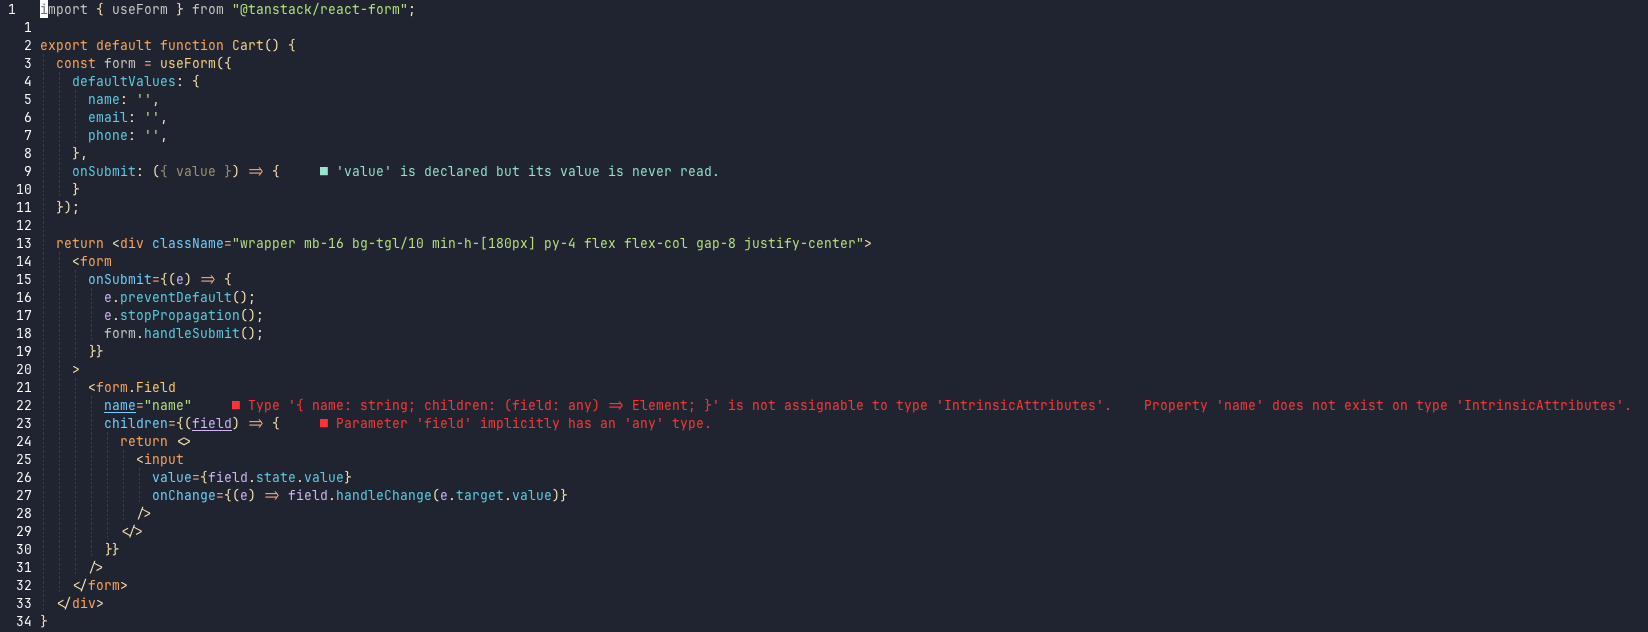
Task: Click the closing </form> tag
Action: (x=100, y=585)
